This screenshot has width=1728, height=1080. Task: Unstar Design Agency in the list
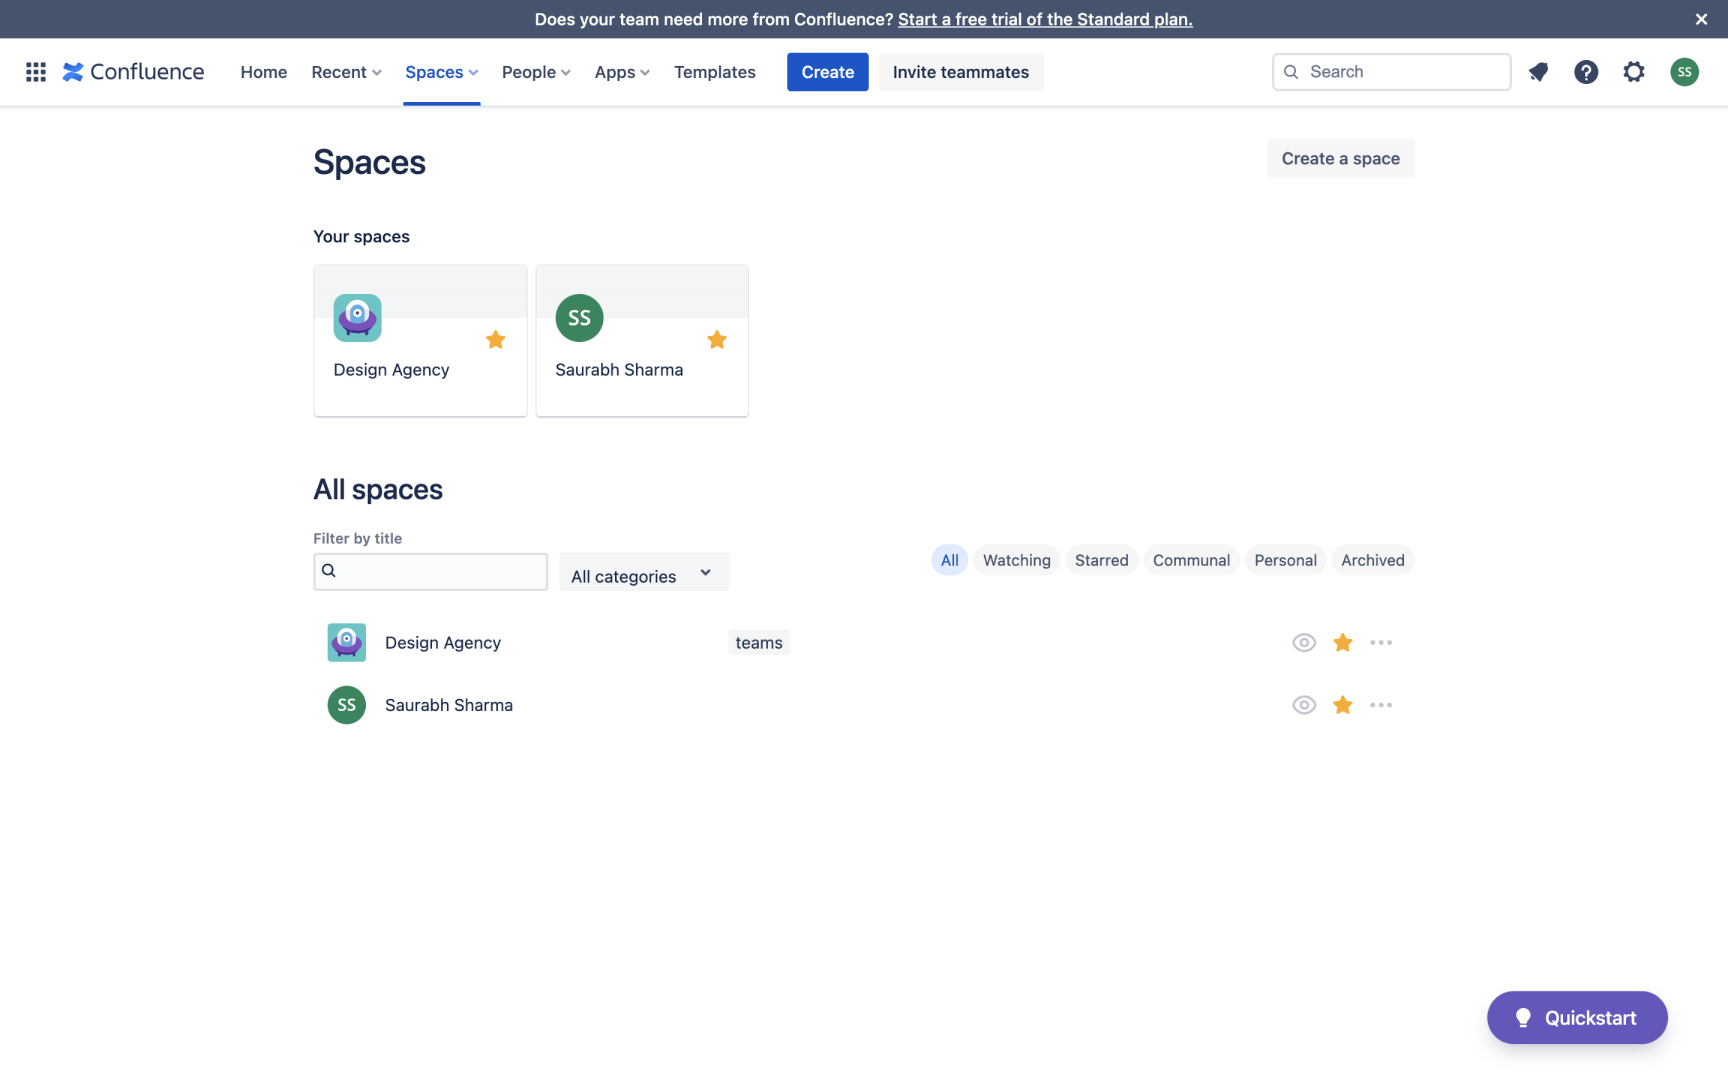click(x=1343, y=643)
